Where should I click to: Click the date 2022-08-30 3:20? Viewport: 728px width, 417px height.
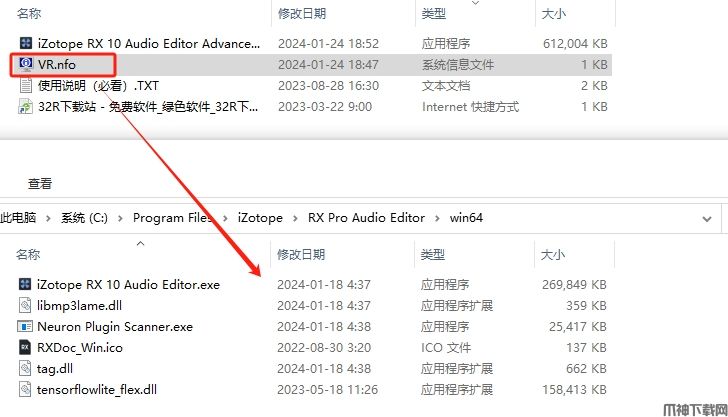tap(324, 348)
